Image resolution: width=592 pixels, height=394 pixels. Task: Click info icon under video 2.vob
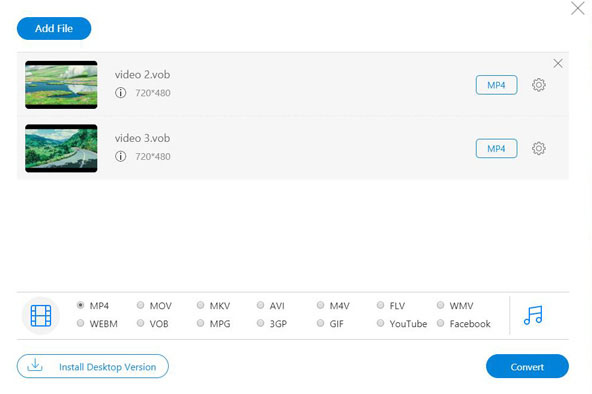(120, 92)
